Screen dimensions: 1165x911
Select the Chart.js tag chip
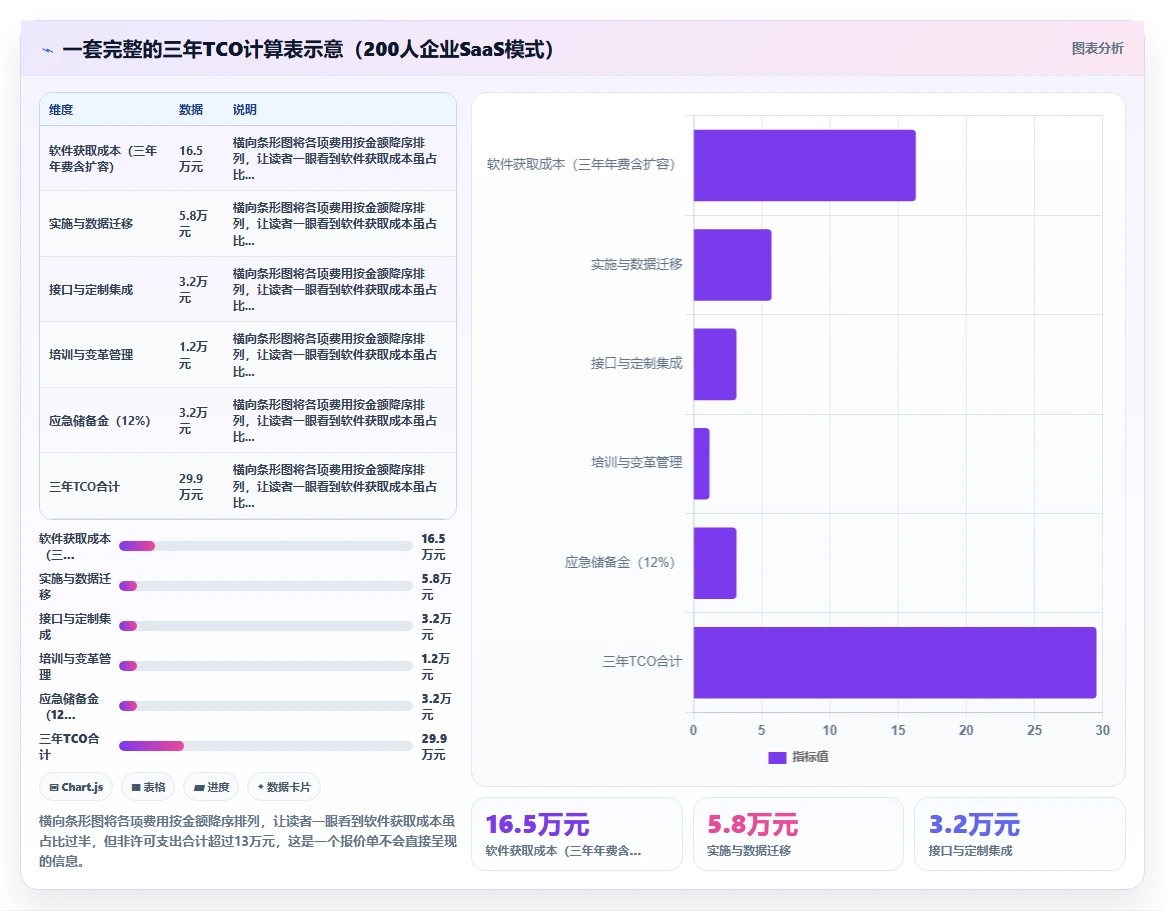point(76,787)
